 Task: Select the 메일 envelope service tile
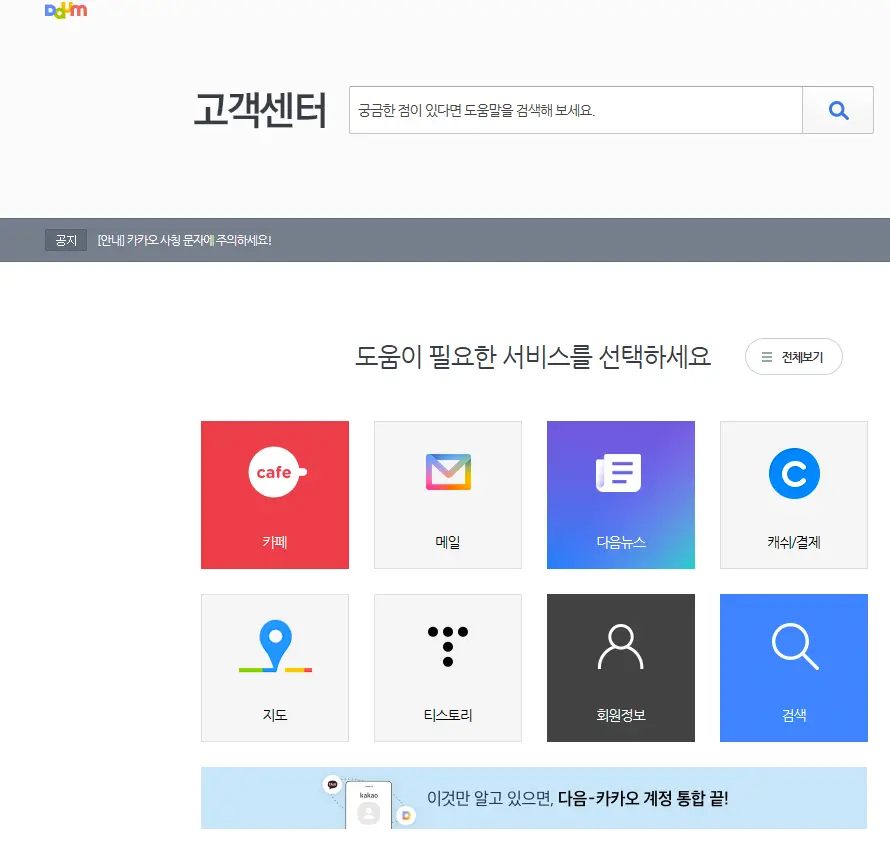click(448, 495)
